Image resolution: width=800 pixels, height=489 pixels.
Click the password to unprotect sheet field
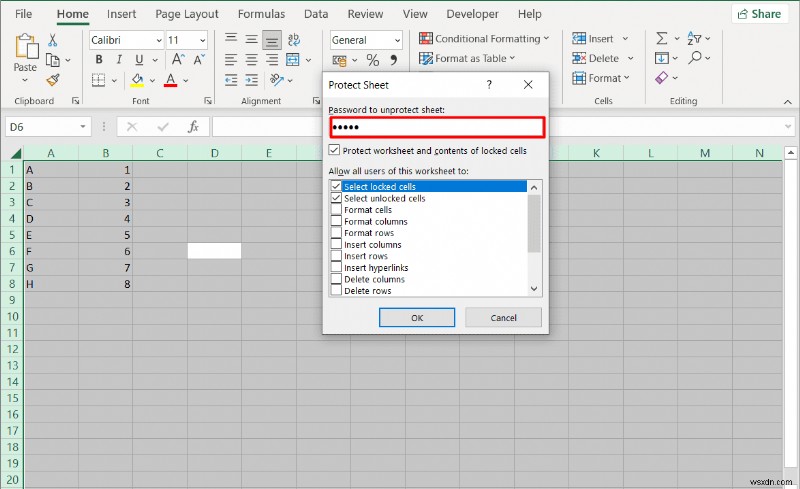437,127
